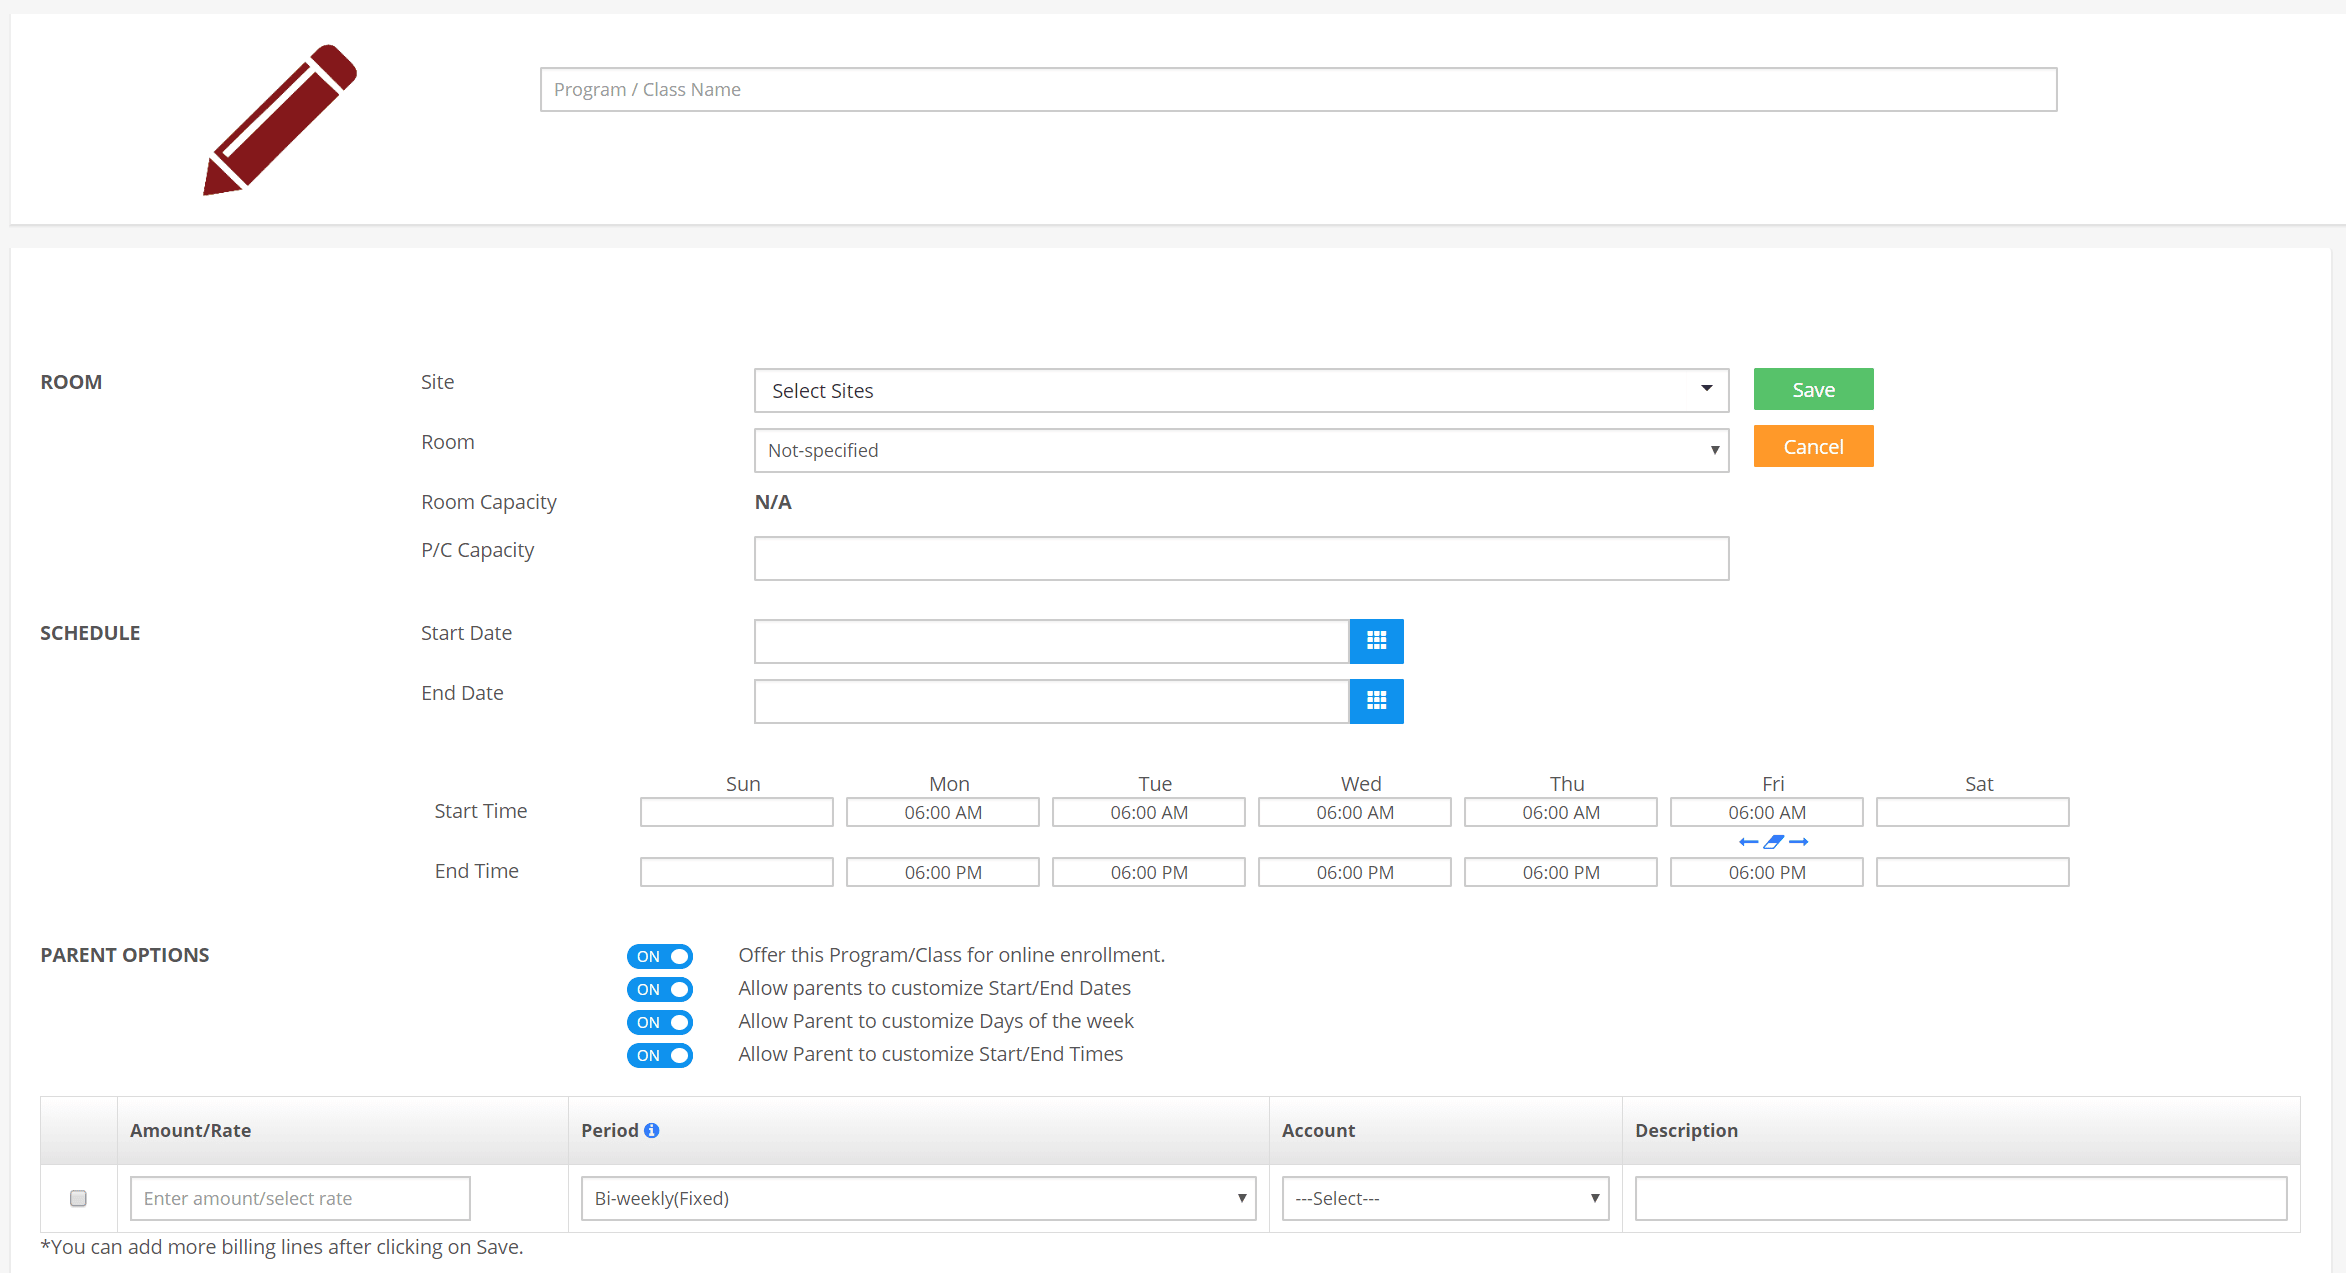The height and width of the screenshot is (1273, 2346).
Task: Click the Monday start time field
Action: (x=942, y=812)
